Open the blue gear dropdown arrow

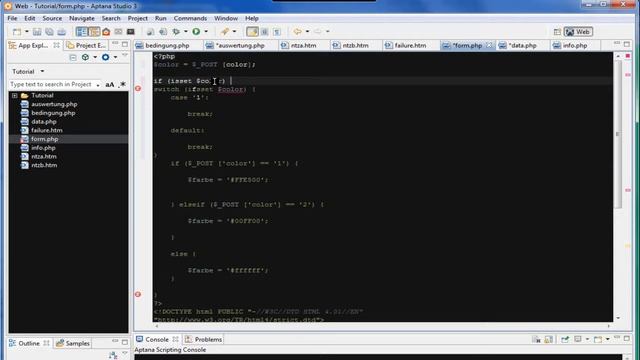[x=115, y=58]
